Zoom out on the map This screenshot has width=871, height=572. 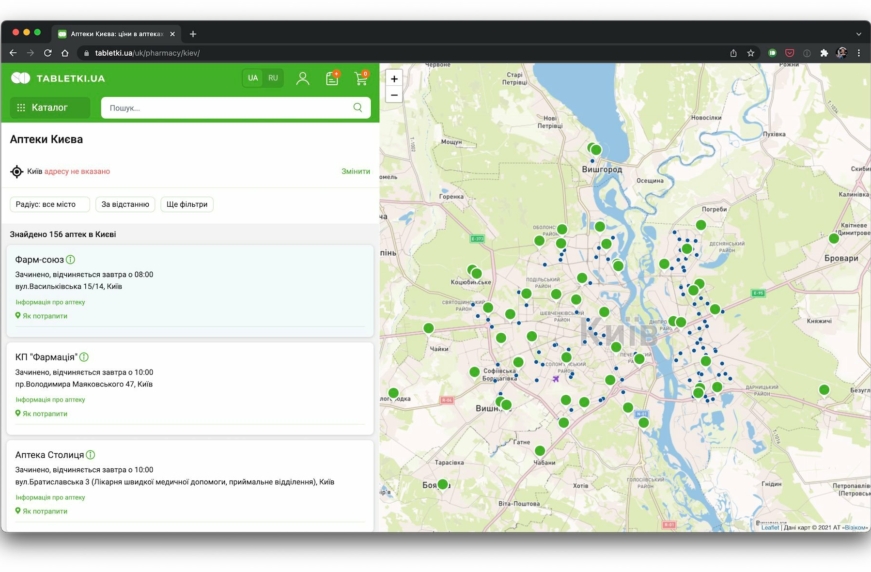(394, 95)
